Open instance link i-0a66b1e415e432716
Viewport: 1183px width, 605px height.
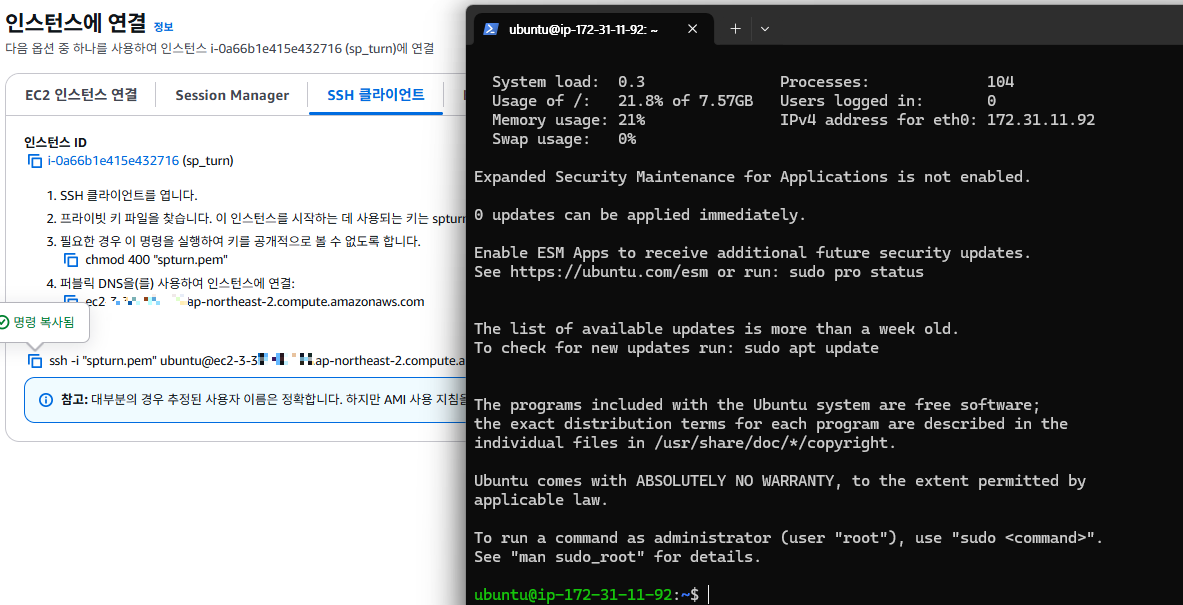[113, 161]
